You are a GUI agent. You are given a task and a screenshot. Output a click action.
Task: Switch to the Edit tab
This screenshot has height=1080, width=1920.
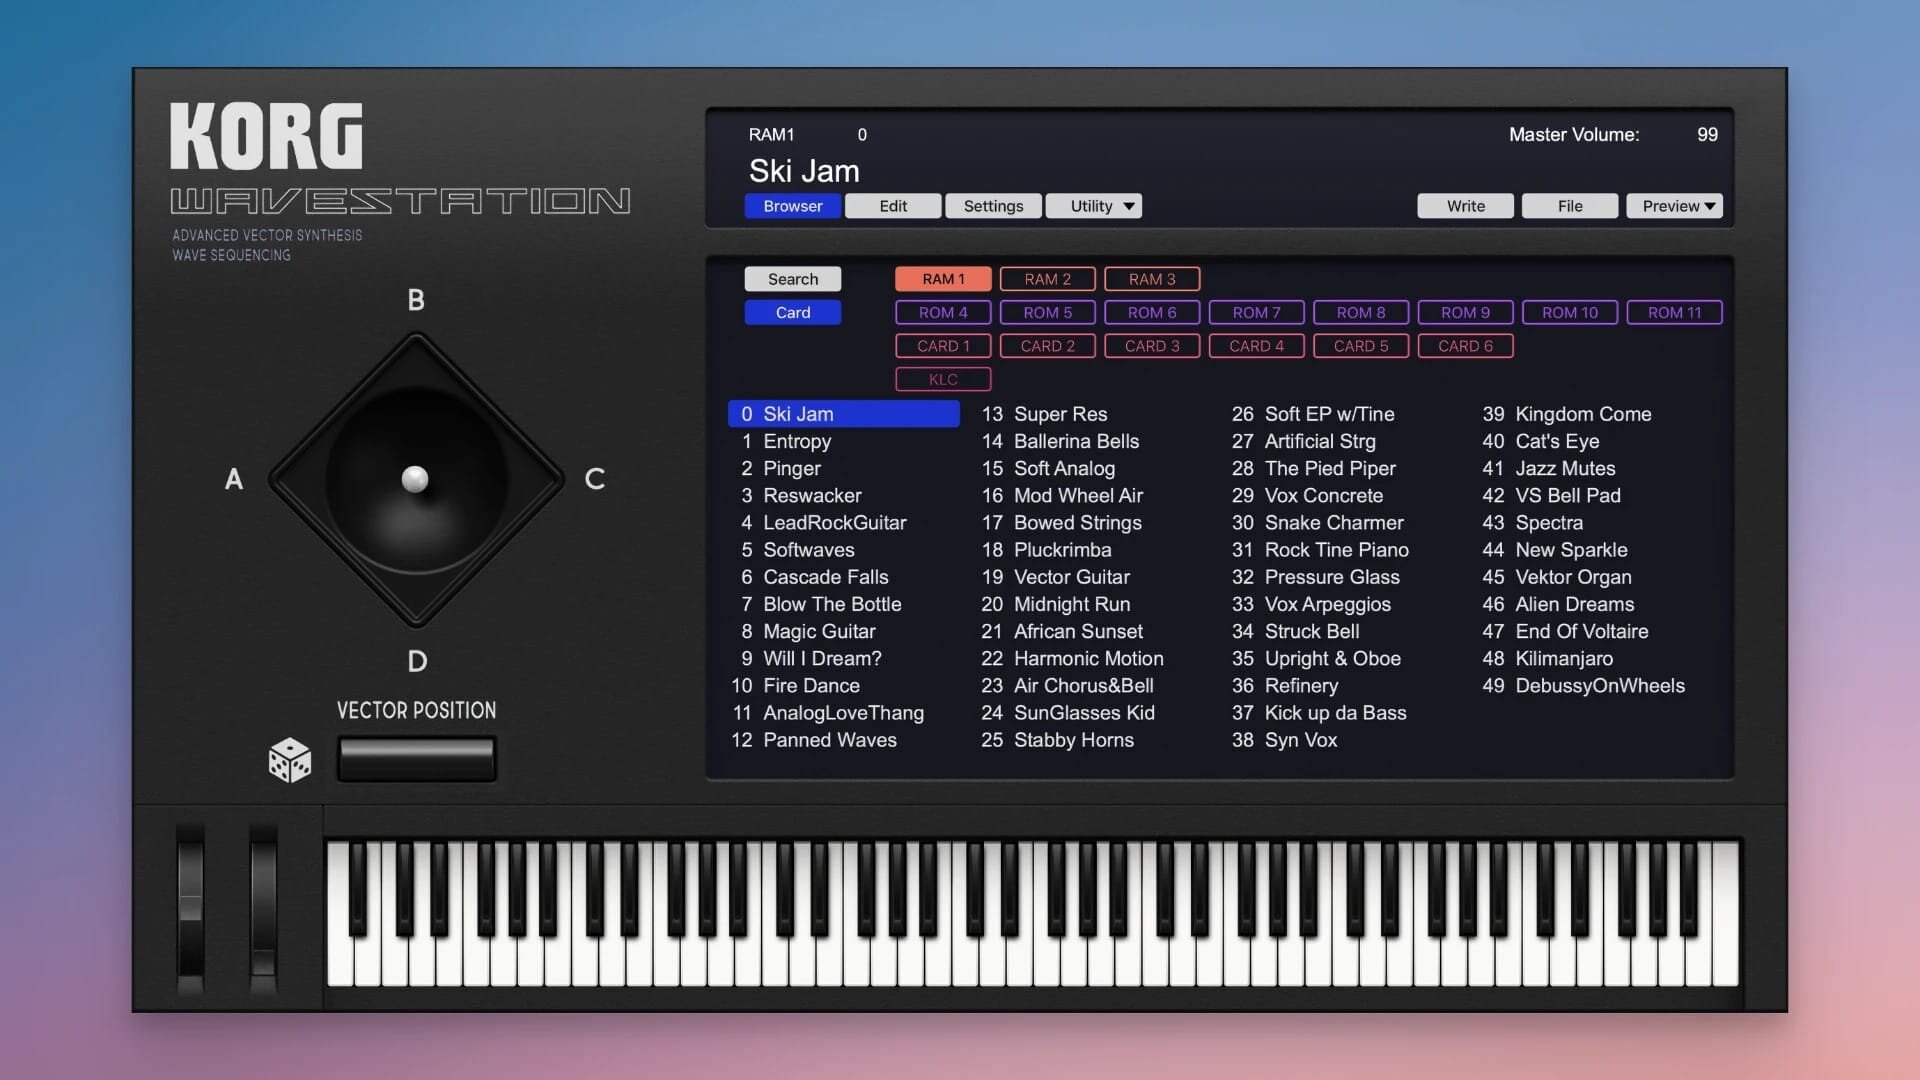click(x=892, y=206)
